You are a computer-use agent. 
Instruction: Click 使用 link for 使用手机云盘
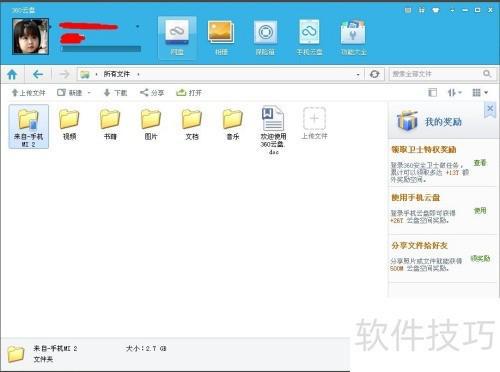(480, 211)
